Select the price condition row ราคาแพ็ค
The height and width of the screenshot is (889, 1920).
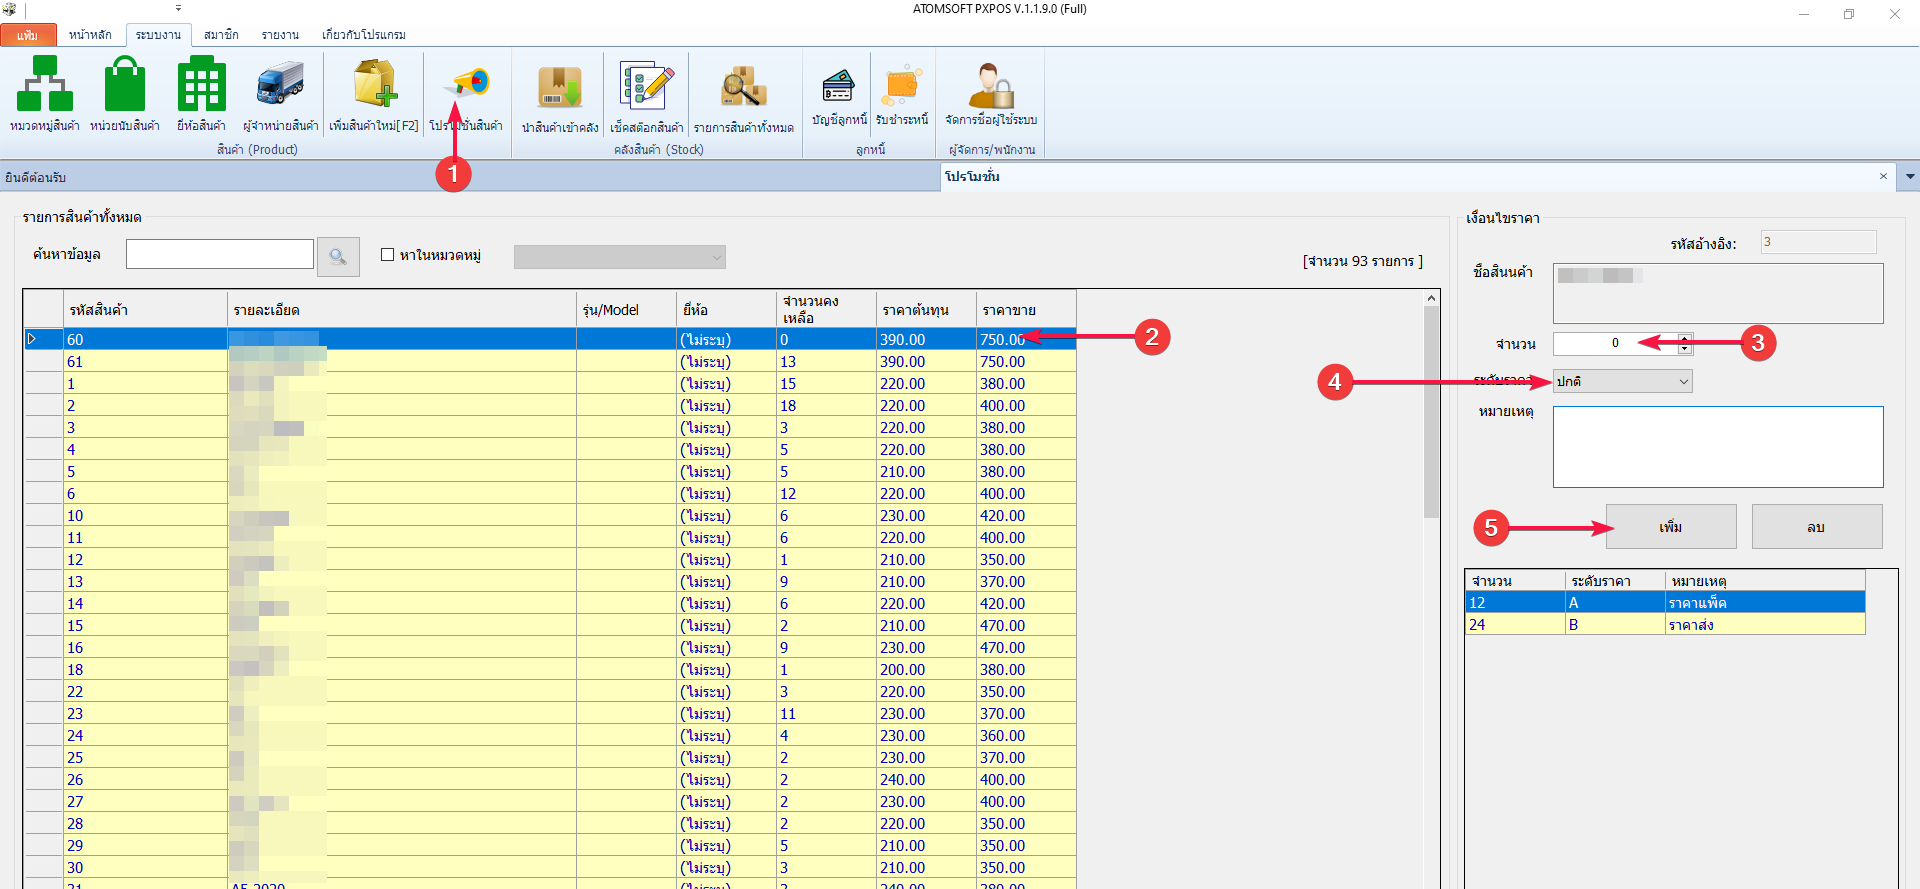coord(1665,602)
